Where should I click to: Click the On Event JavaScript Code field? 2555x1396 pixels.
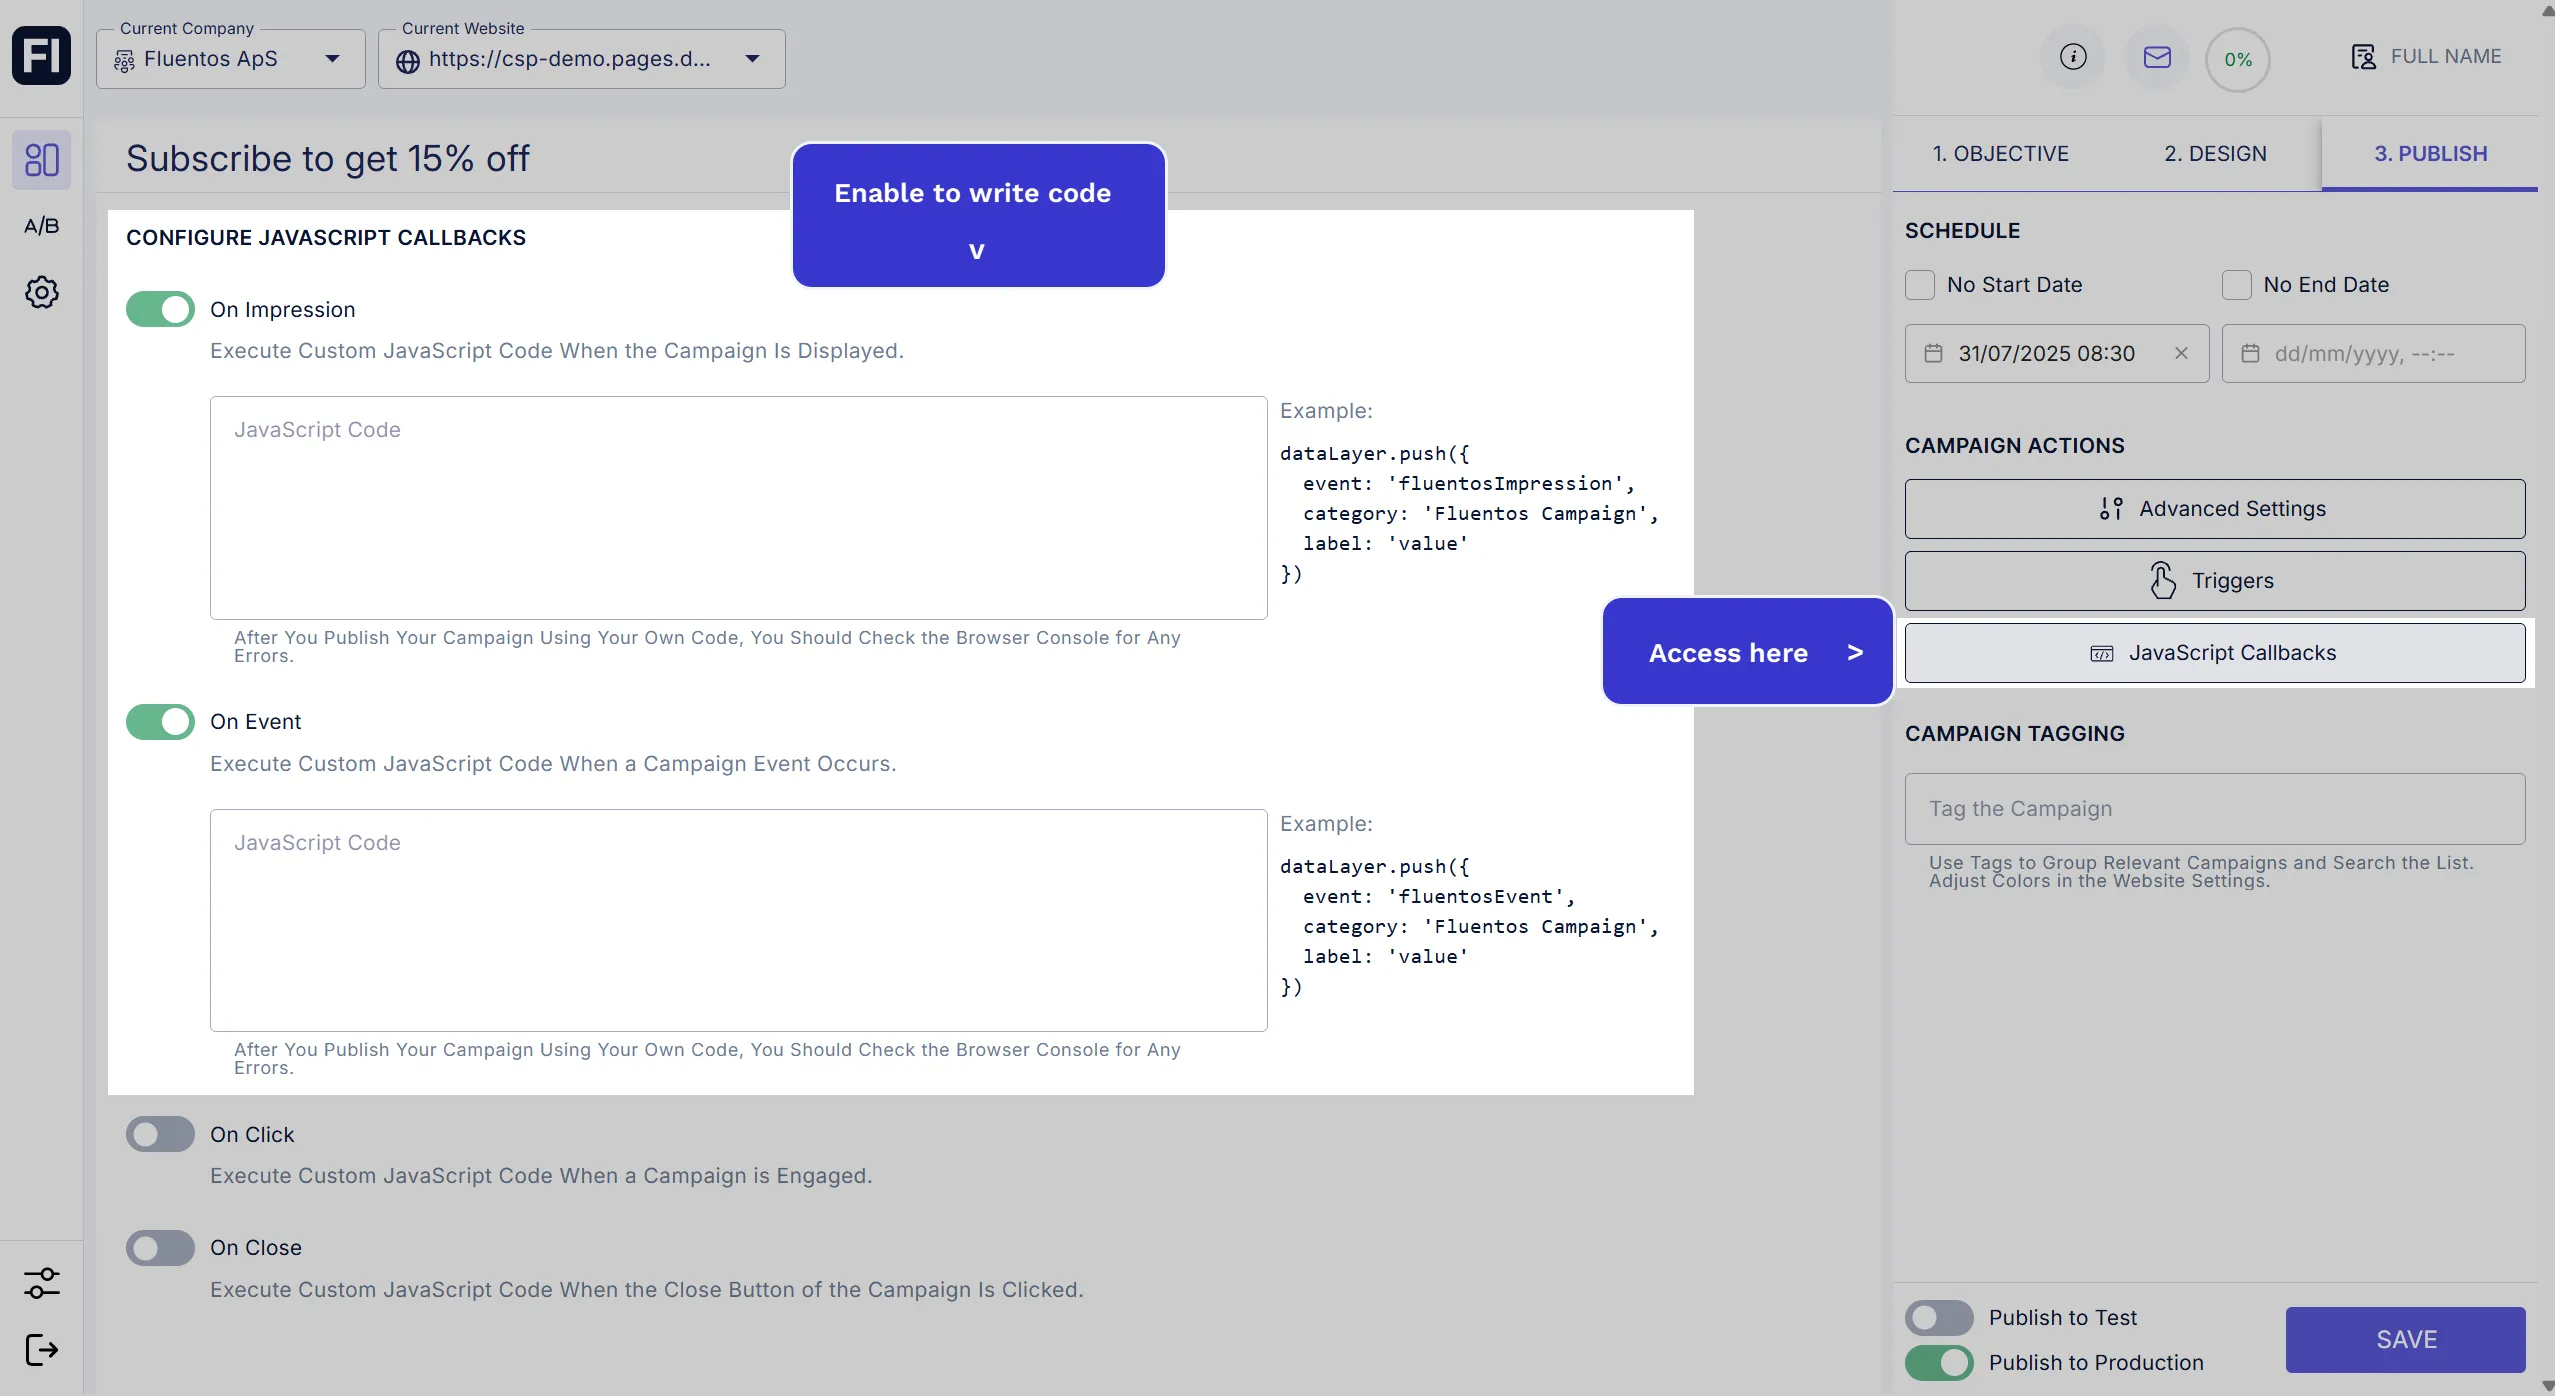(738, 920)
